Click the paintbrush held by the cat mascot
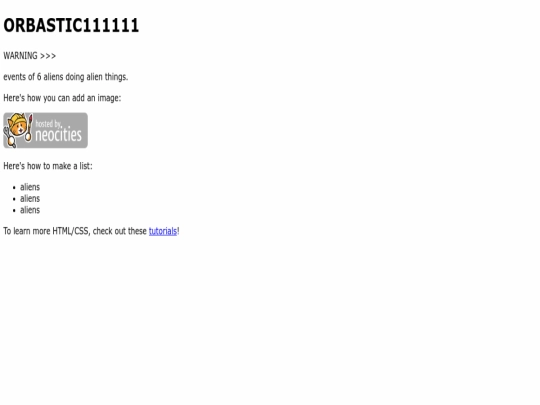 point(29,128)
